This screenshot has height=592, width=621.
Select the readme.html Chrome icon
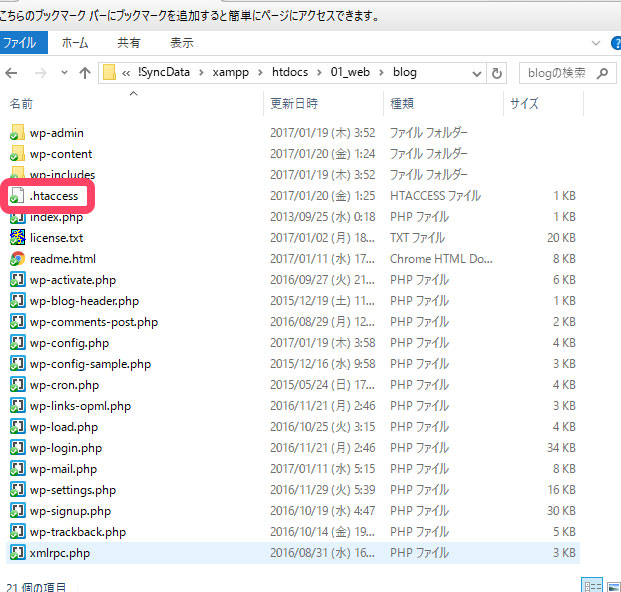[17, 259]
